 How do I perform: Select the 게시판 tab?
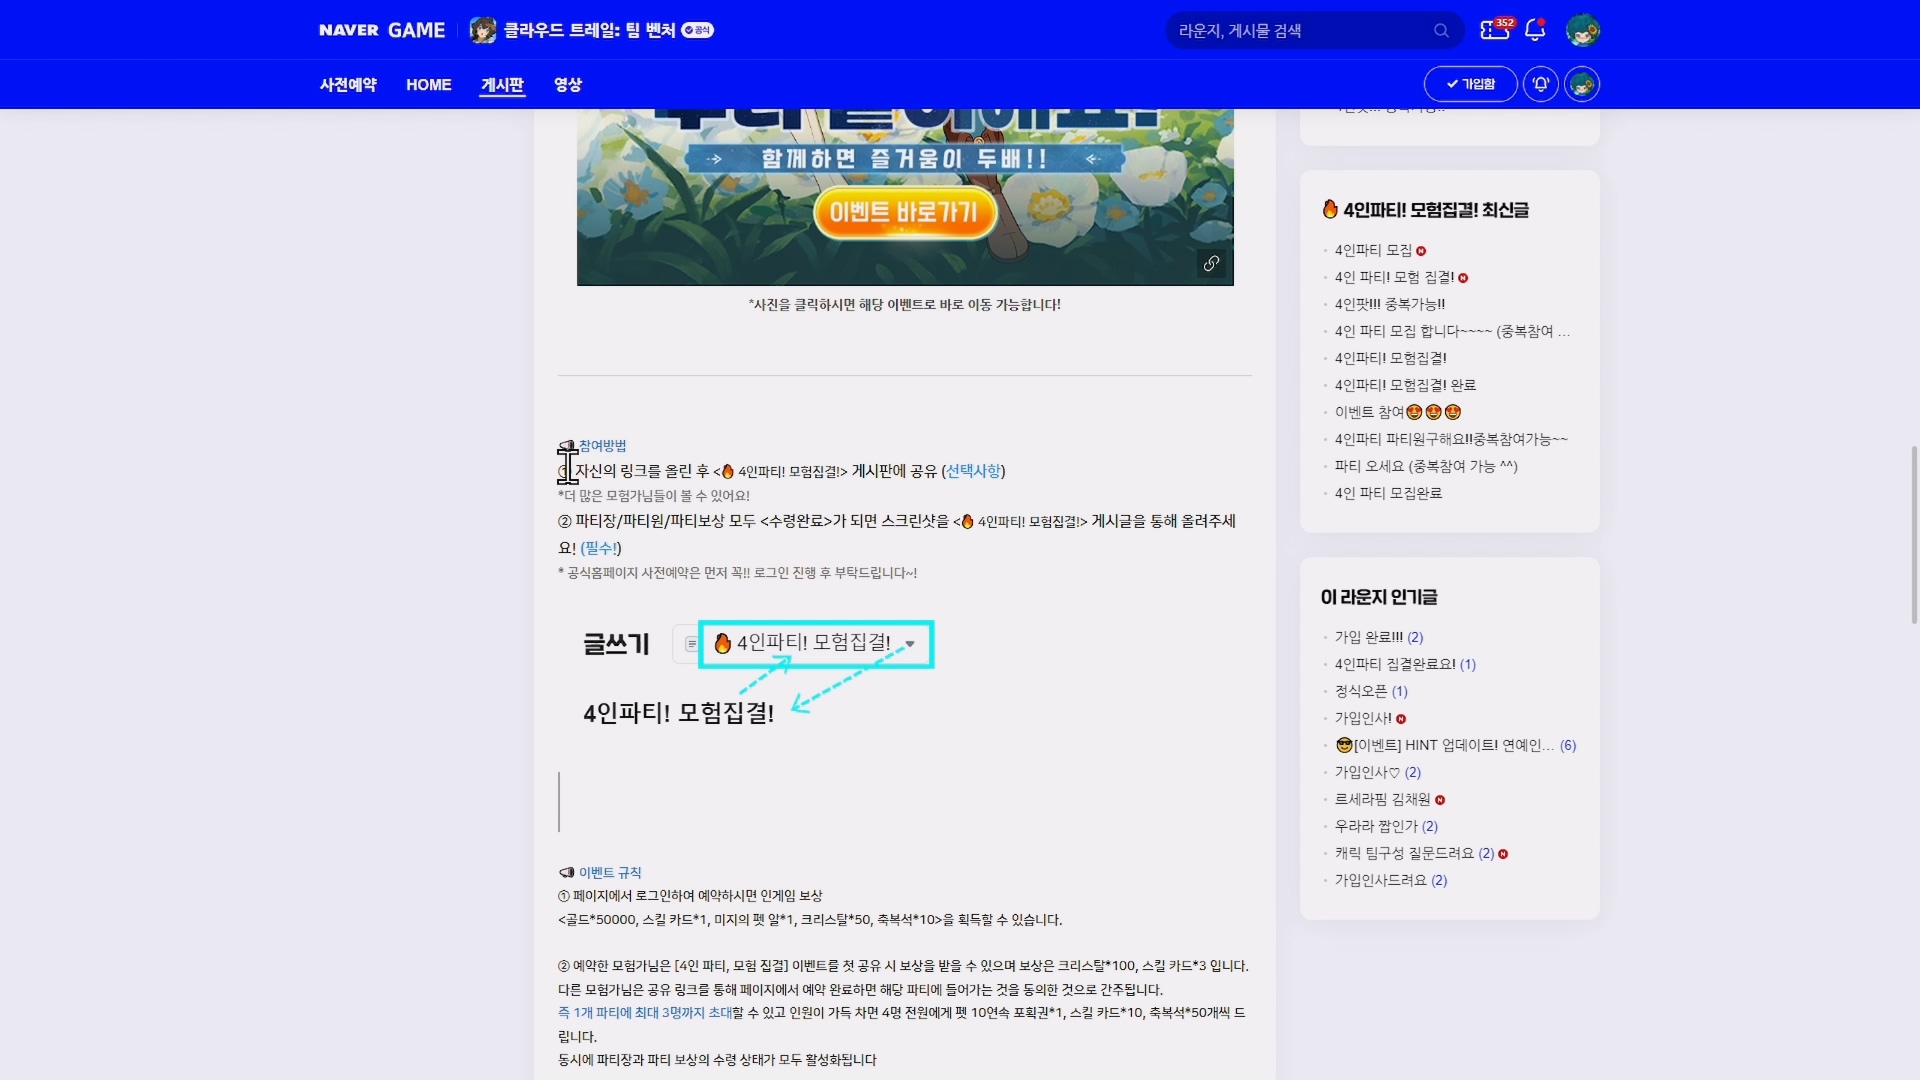[x=502, y=85]
